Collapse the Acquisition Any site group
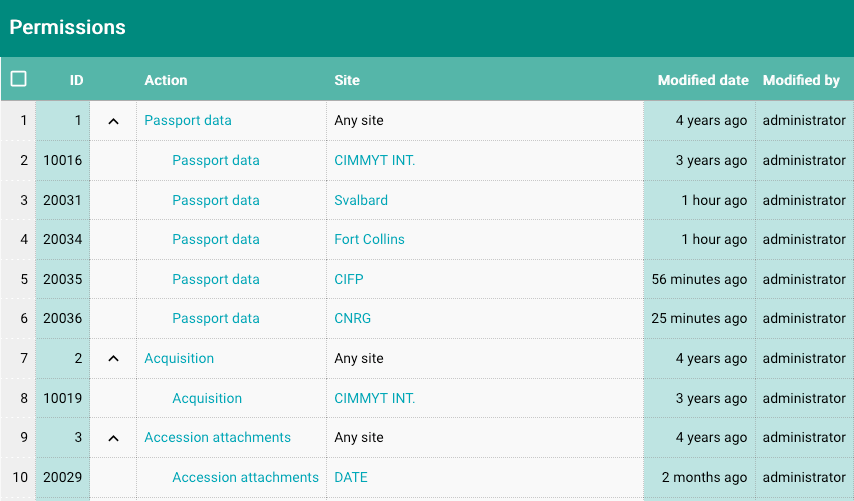The height and width of the screenshot is (501, 854). coord(113,358)
